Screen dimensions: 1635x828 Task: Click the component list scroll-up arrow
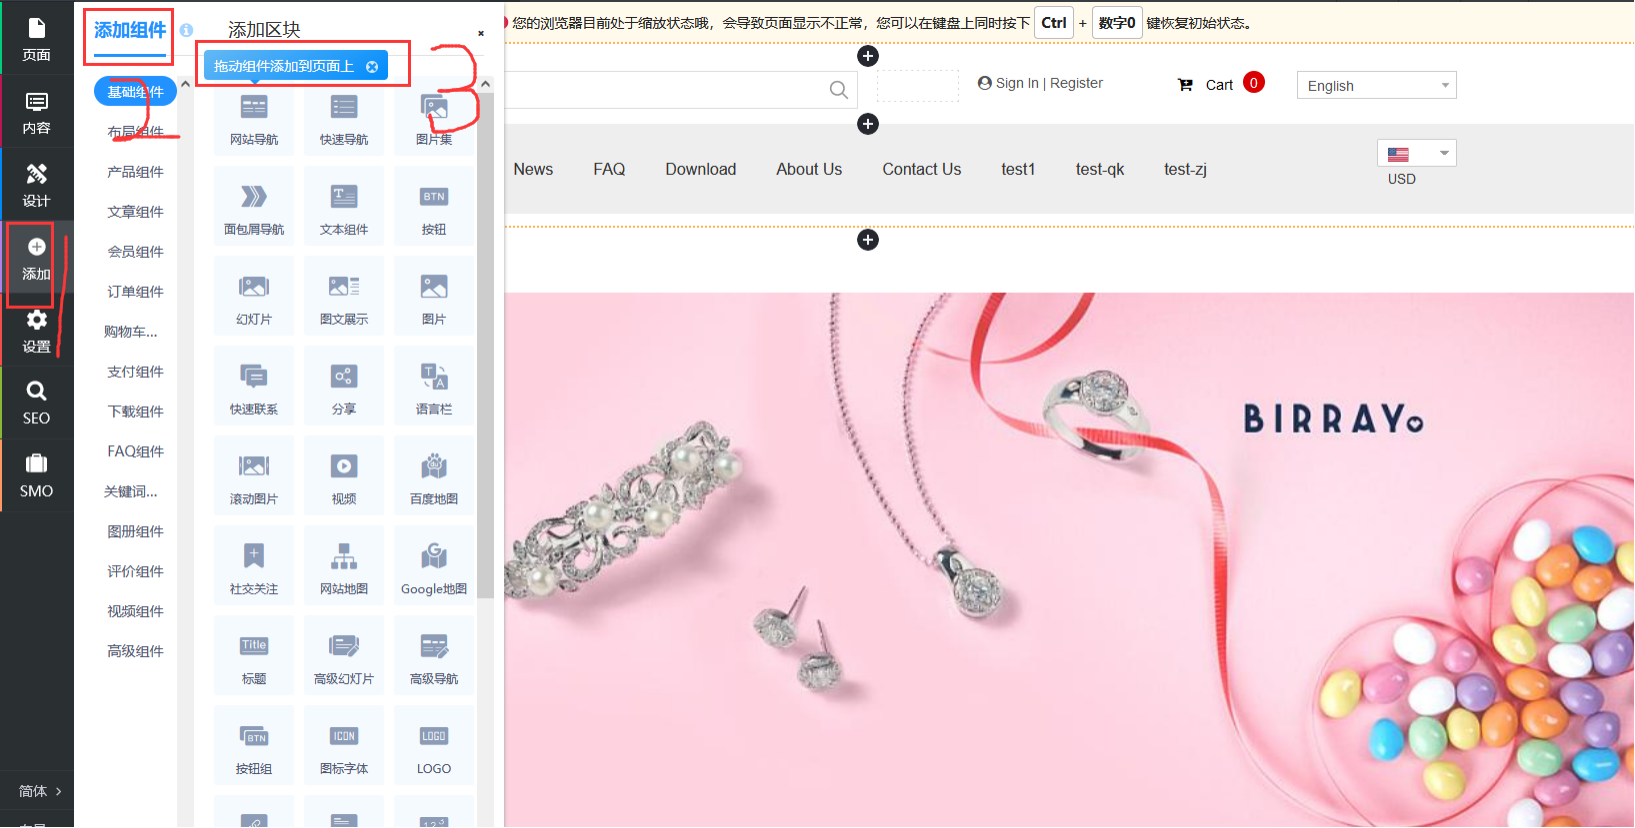[x=485, y=84]
